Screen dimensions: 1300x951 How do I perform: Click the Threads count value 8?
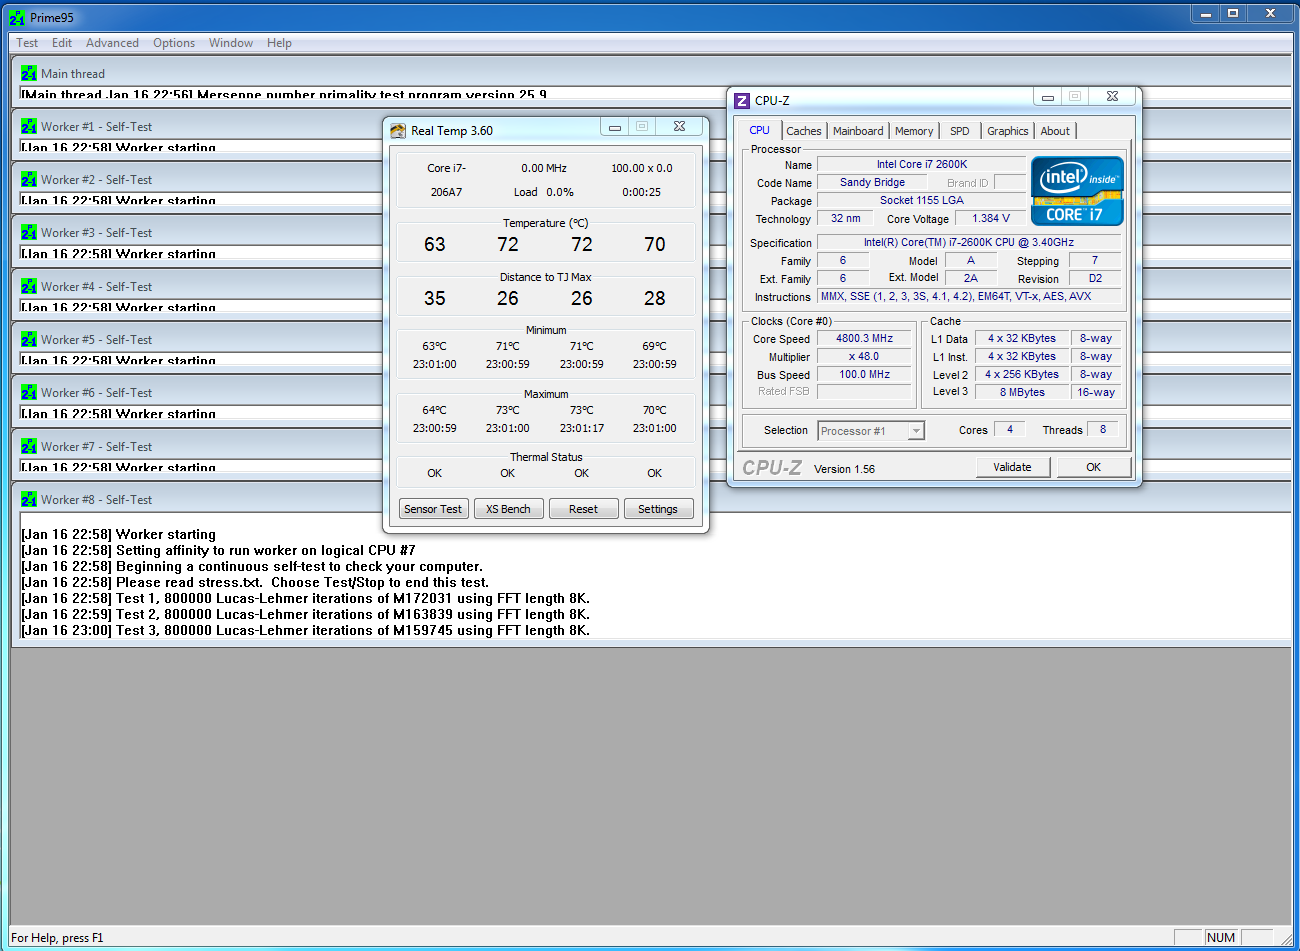click(1103, 429)
